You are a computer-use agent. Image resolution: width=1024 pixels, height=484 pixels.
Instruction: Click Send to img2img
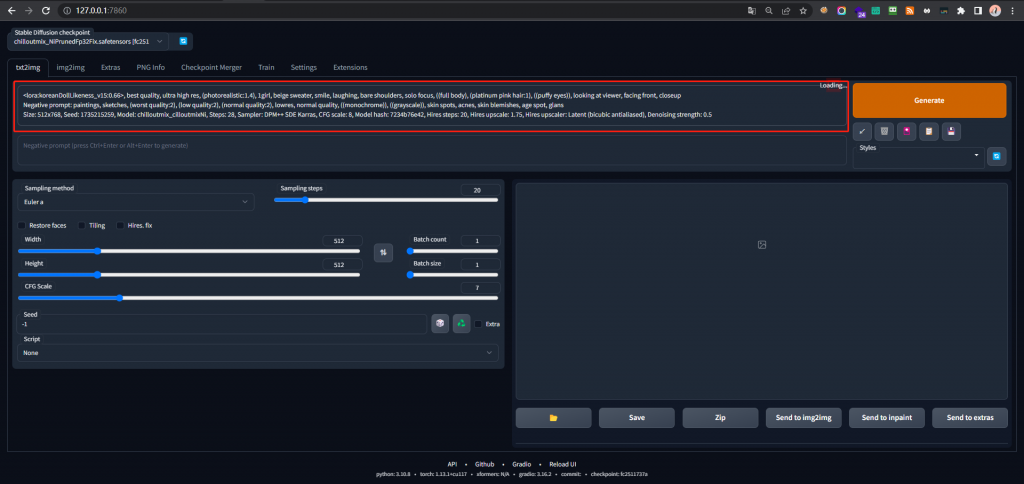803,417
